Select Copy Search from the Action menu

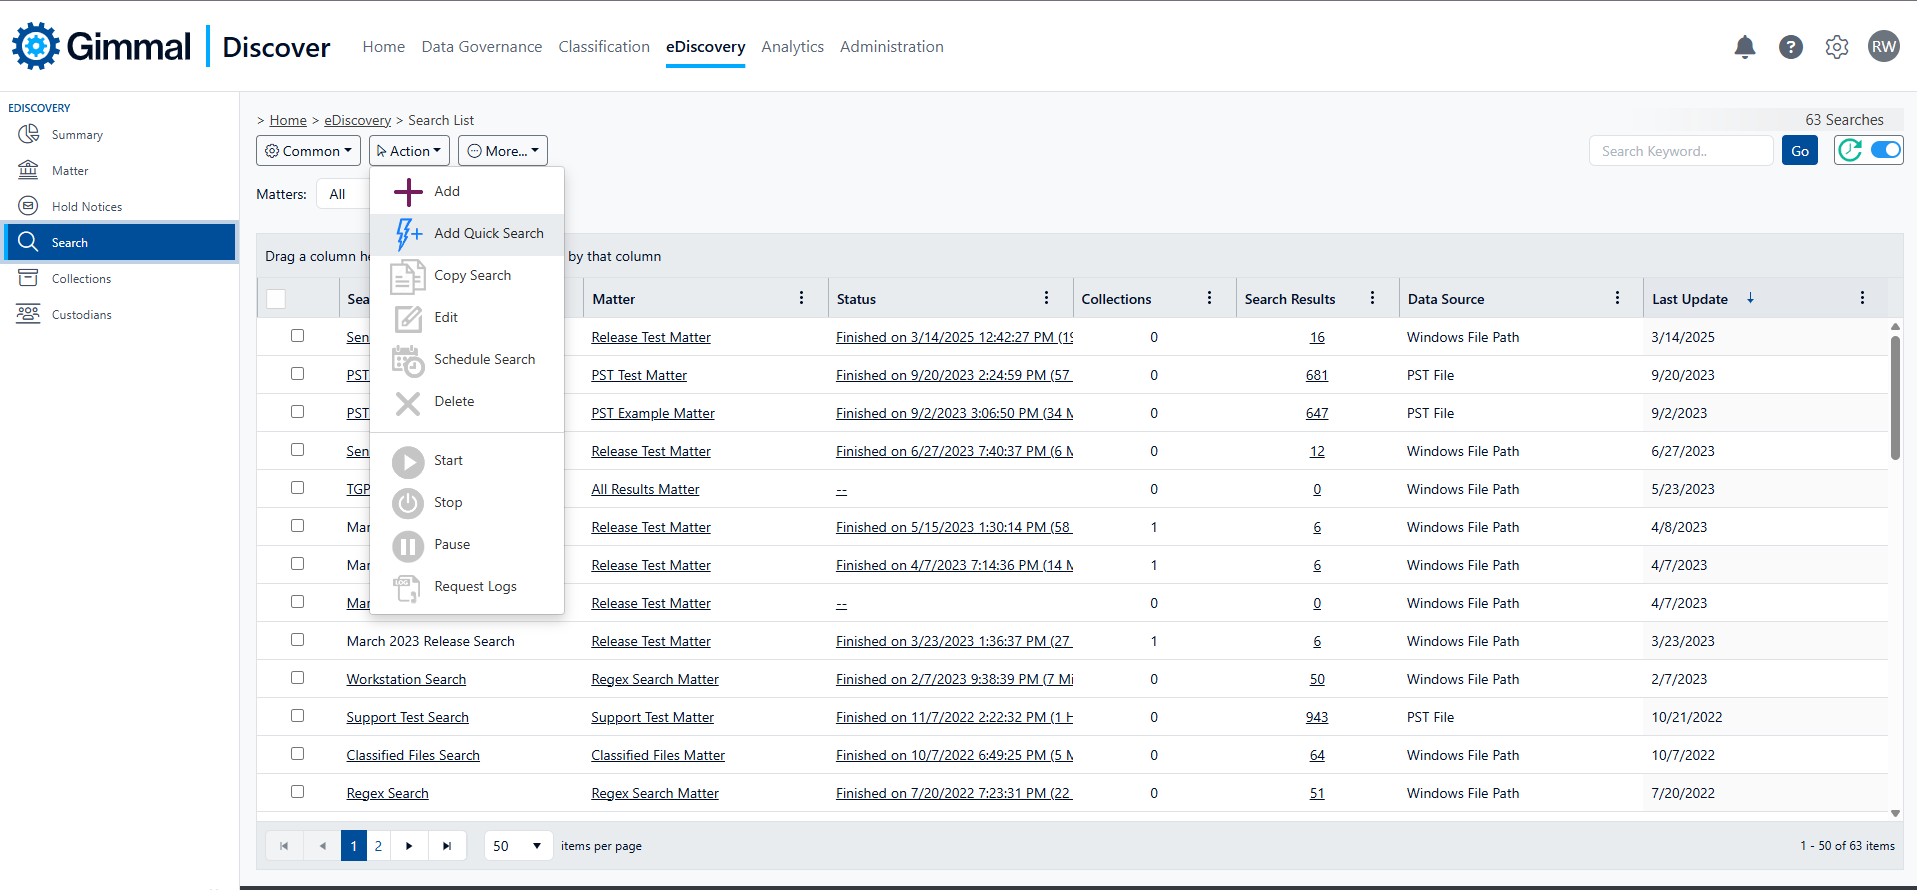point(472,276)
